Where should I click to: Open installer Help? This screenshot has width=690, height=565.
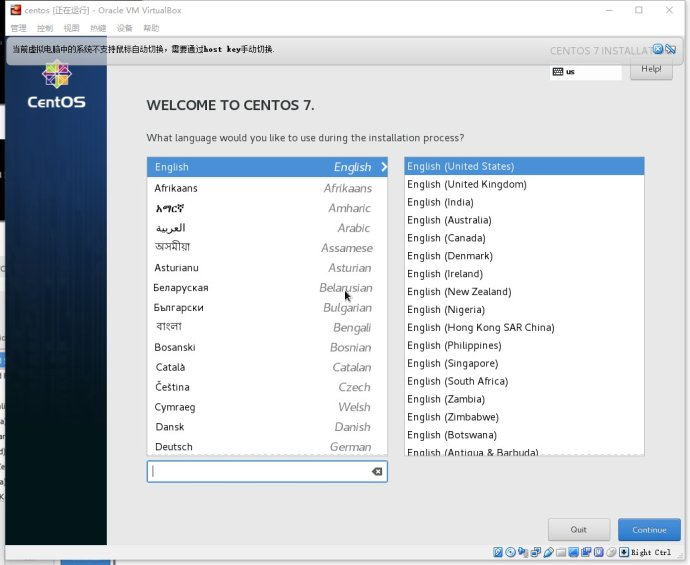[x=651, y=70]
